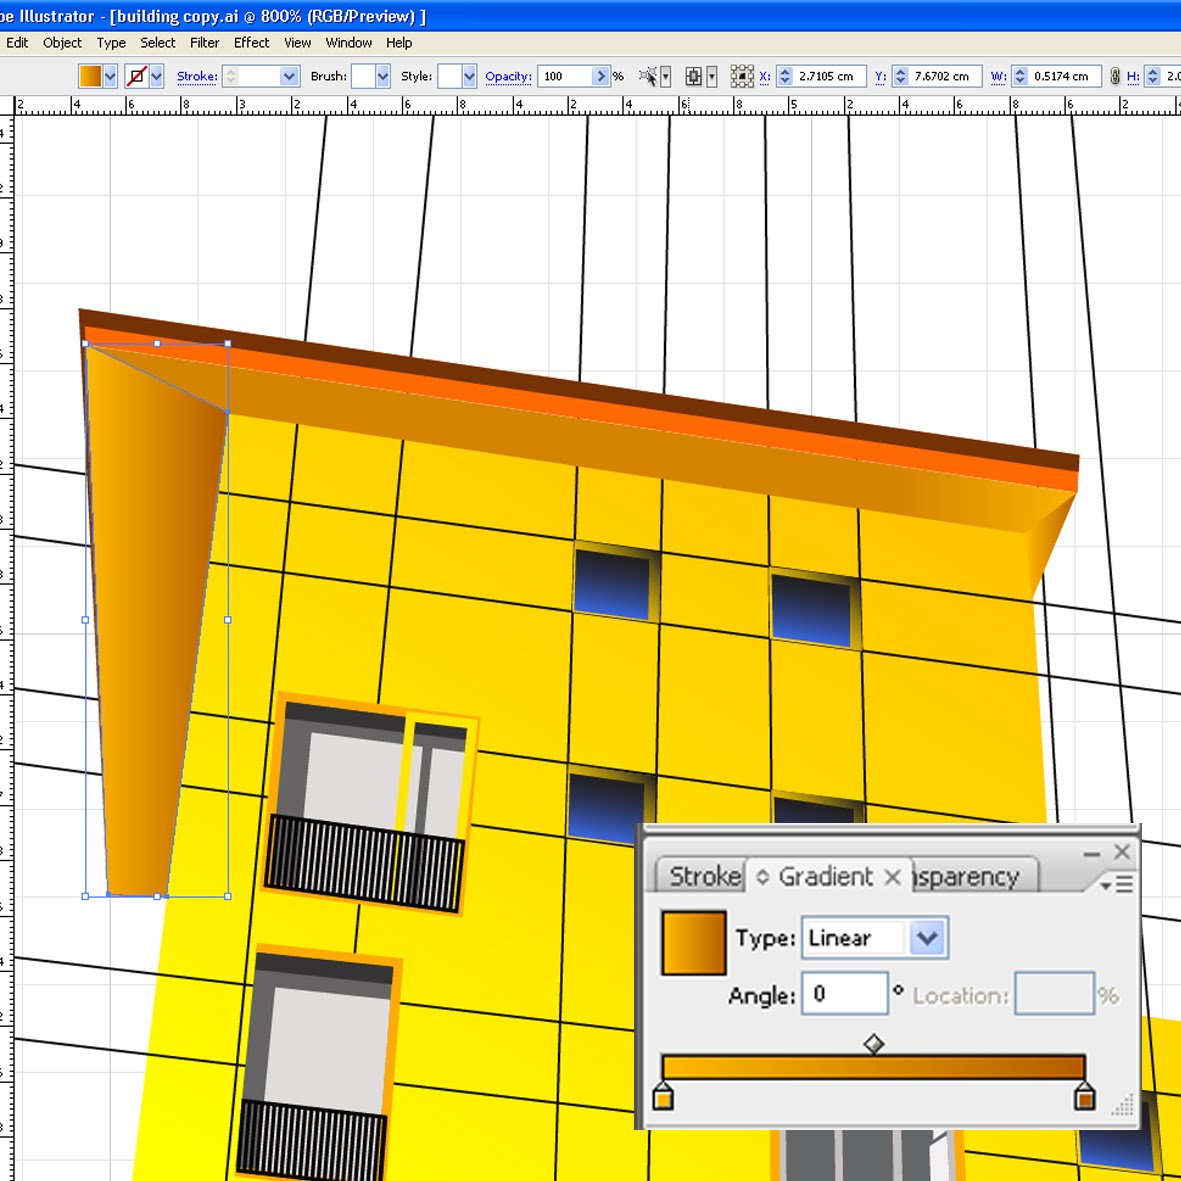Viewport: 1181px width, 1181px height.
Task: Click the Isolate Selected Object icon
Action: point(692,76)
